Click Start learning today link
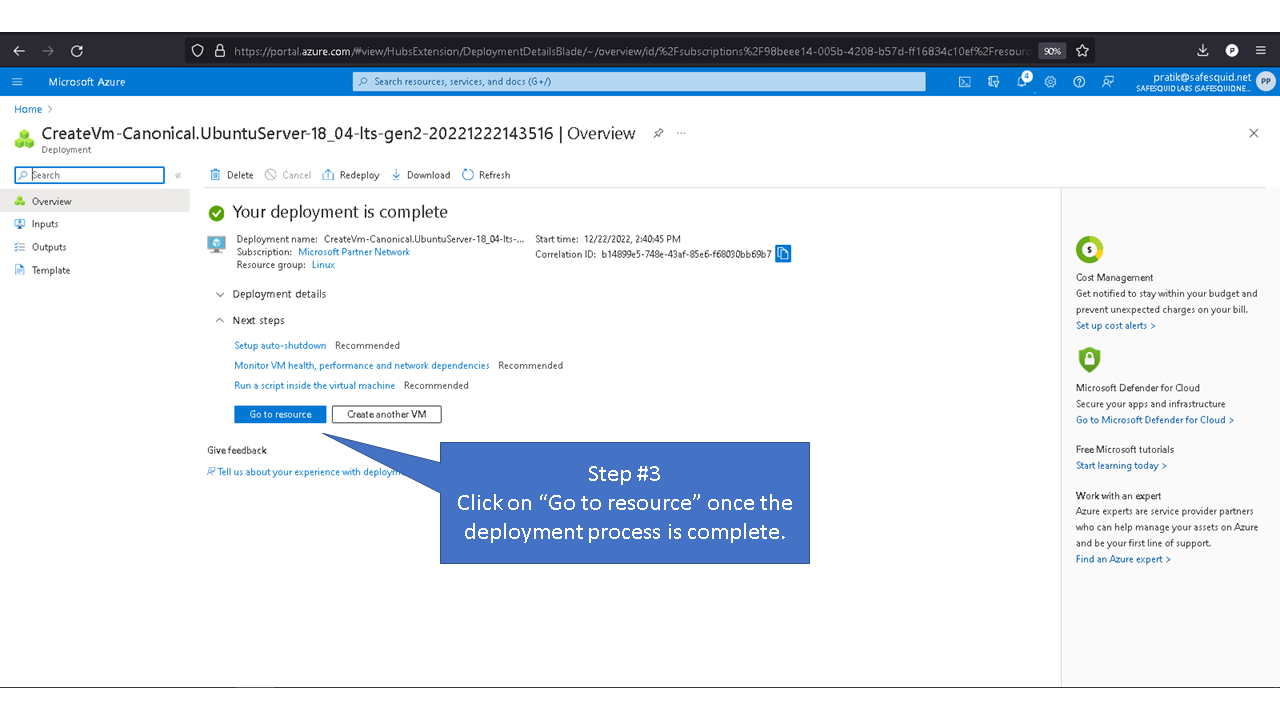 [1121, 465]
